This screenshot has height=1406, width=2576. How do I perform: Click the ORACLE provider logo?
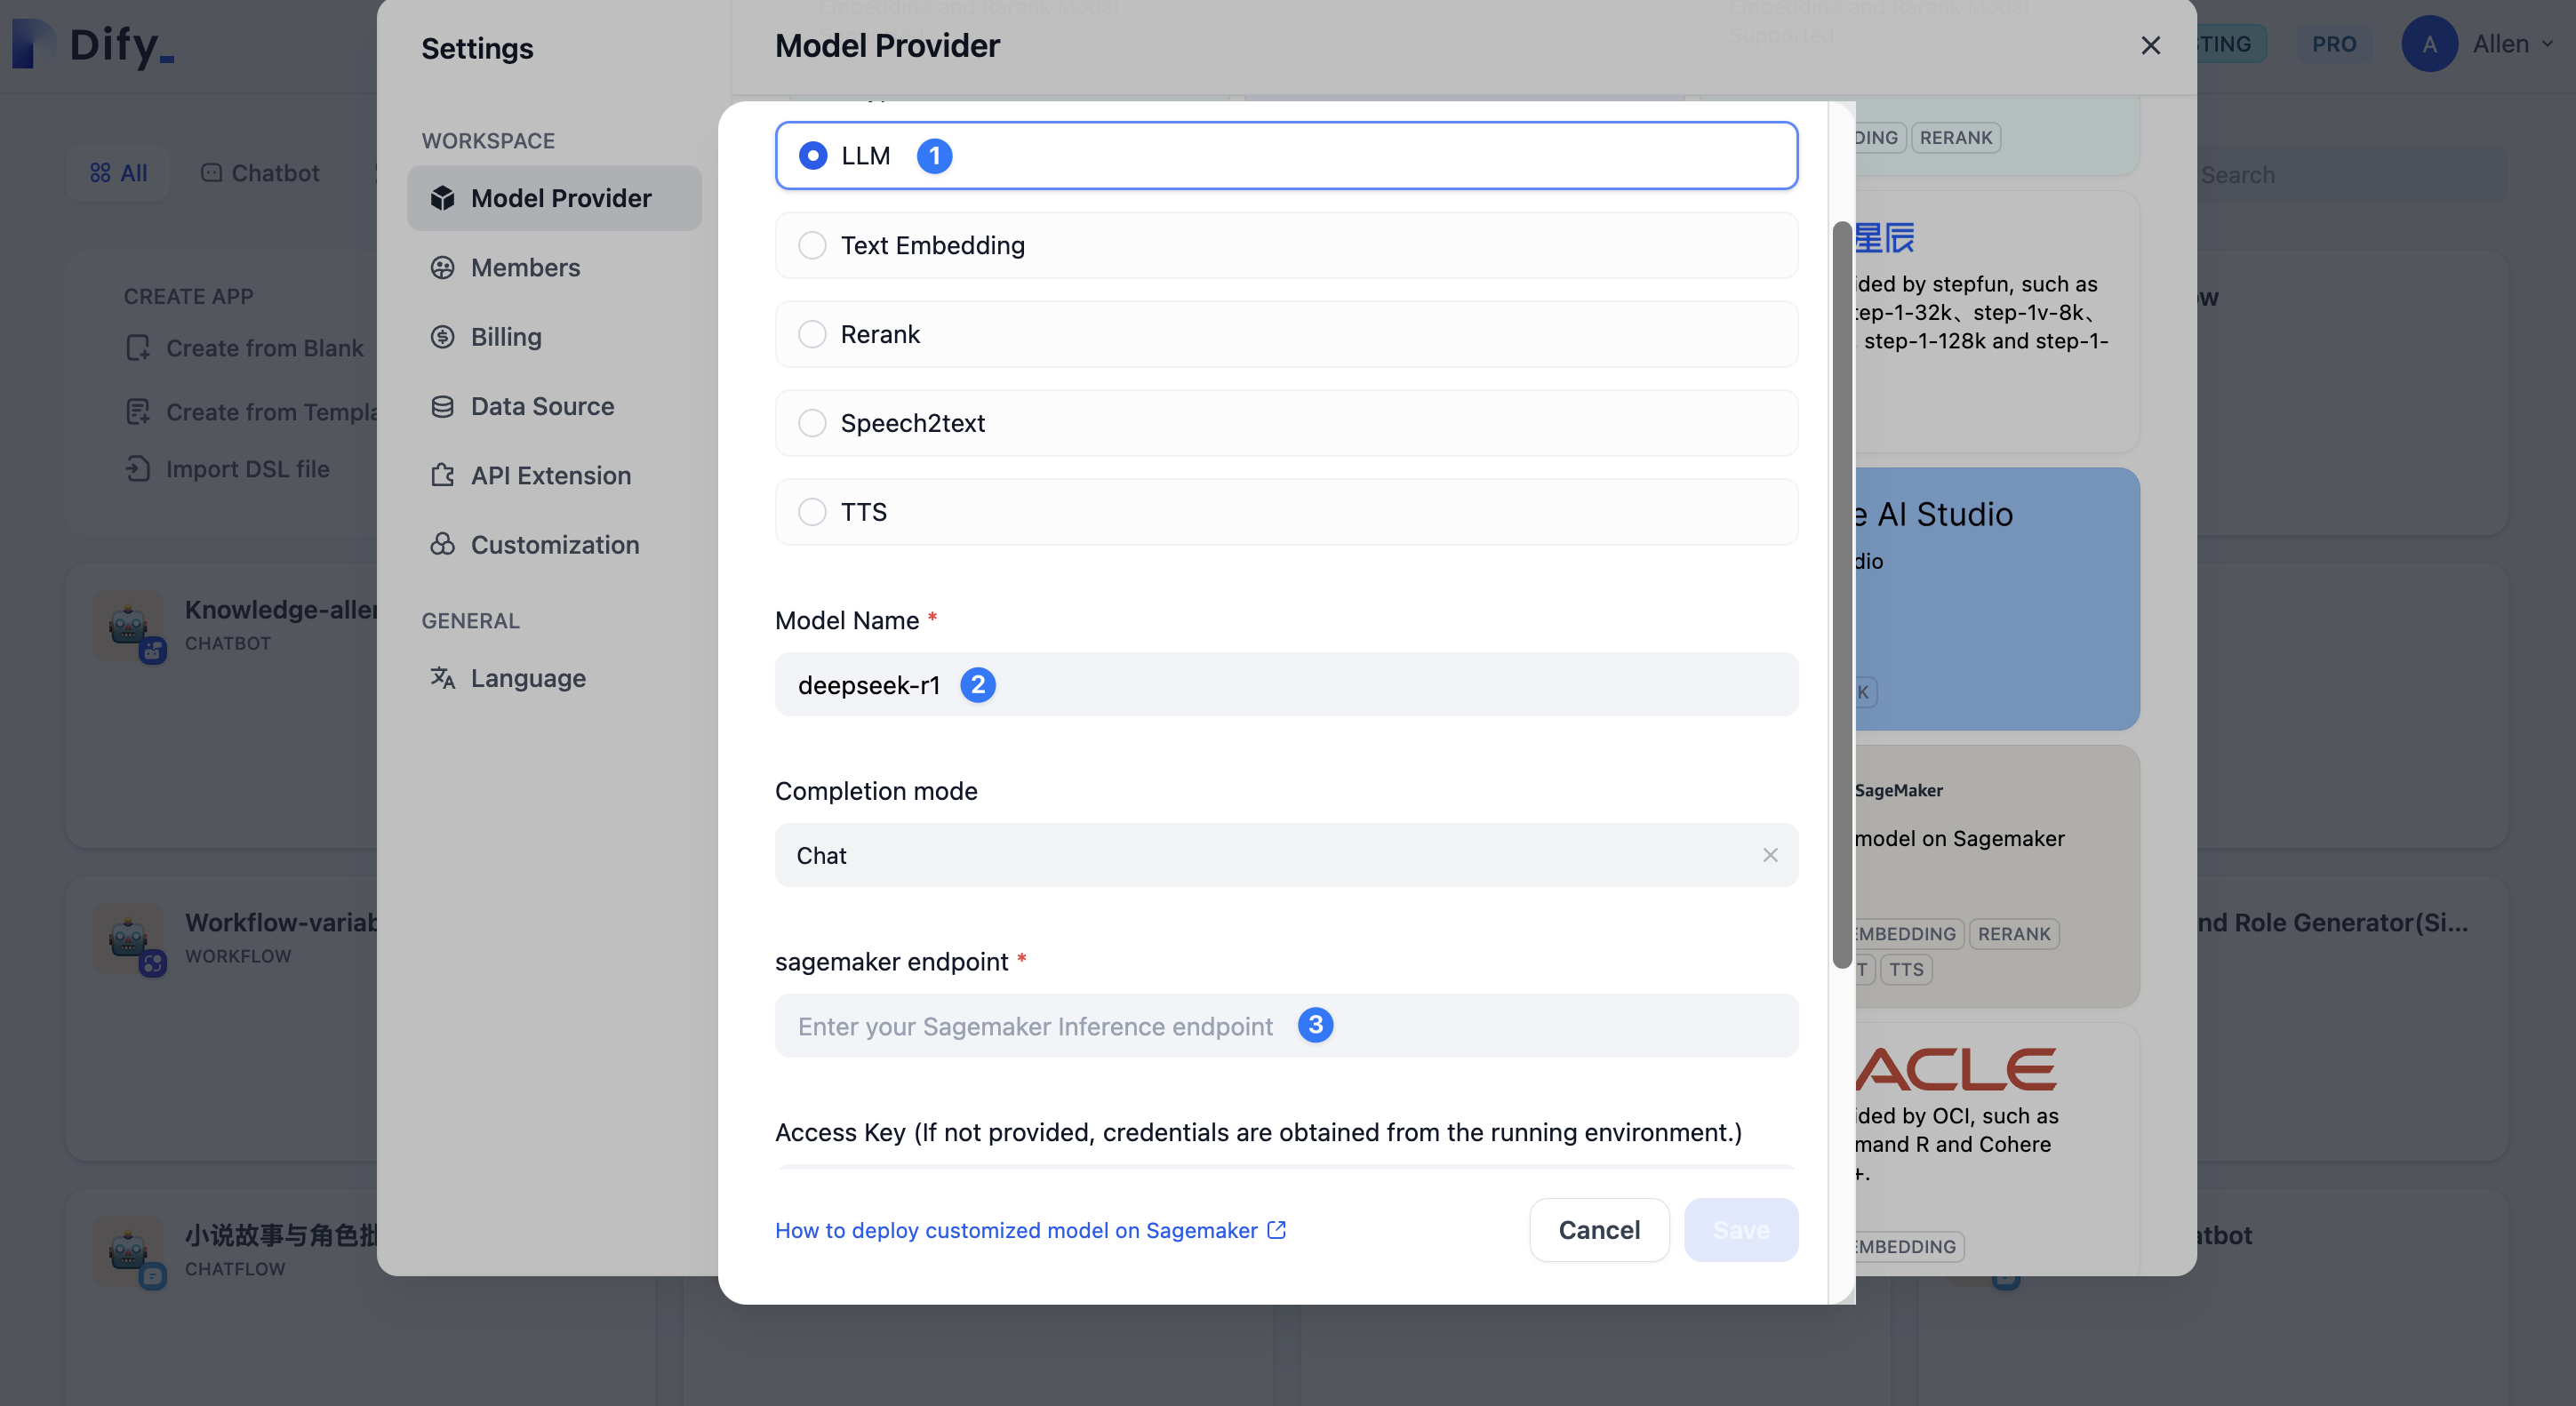[x=1955, y=1070]
